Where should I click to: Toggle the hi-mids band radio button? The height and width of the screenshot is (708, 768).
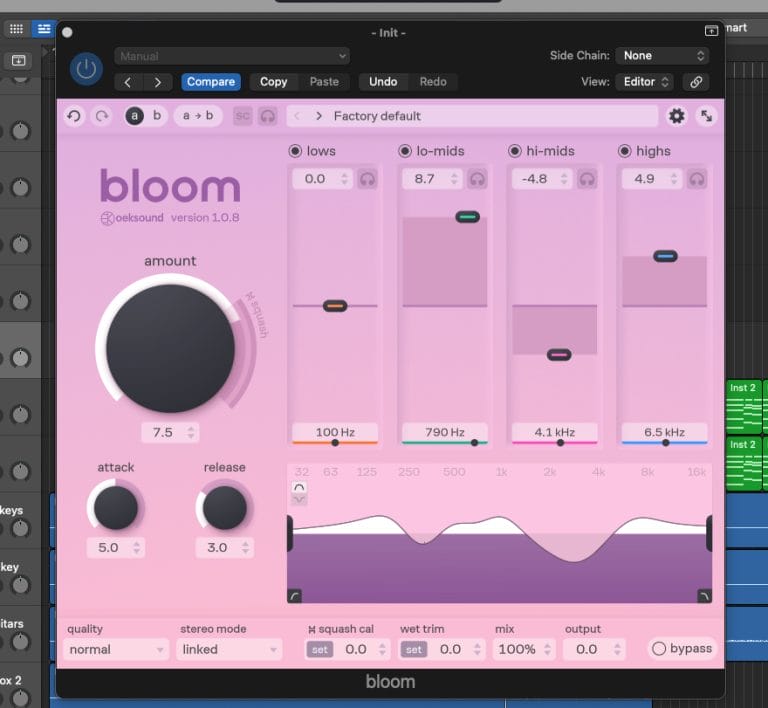514,151
